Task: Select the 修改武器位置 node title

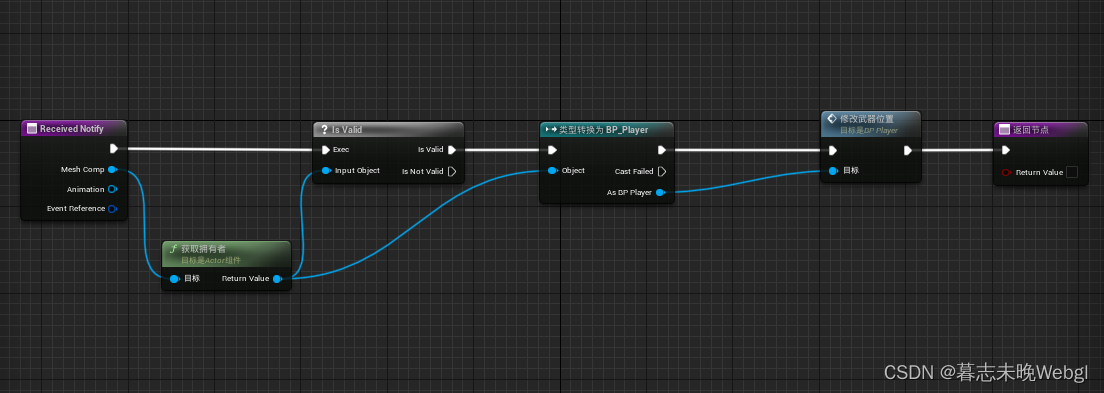Action: pyautogui.click(x=867, y=118)
